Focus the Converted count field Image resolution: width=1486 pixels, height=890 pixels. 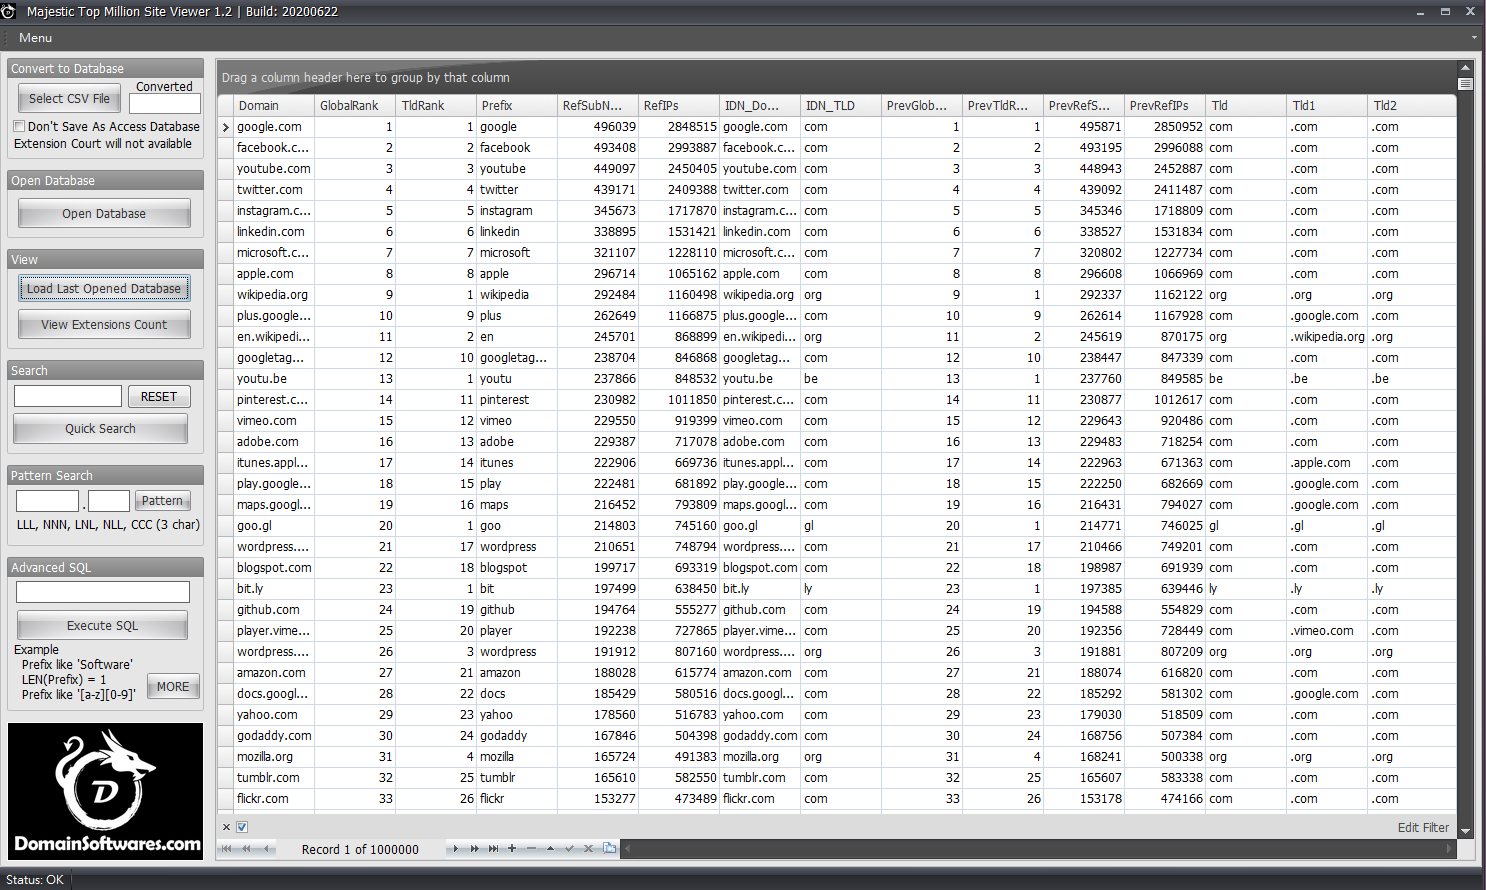165,103
